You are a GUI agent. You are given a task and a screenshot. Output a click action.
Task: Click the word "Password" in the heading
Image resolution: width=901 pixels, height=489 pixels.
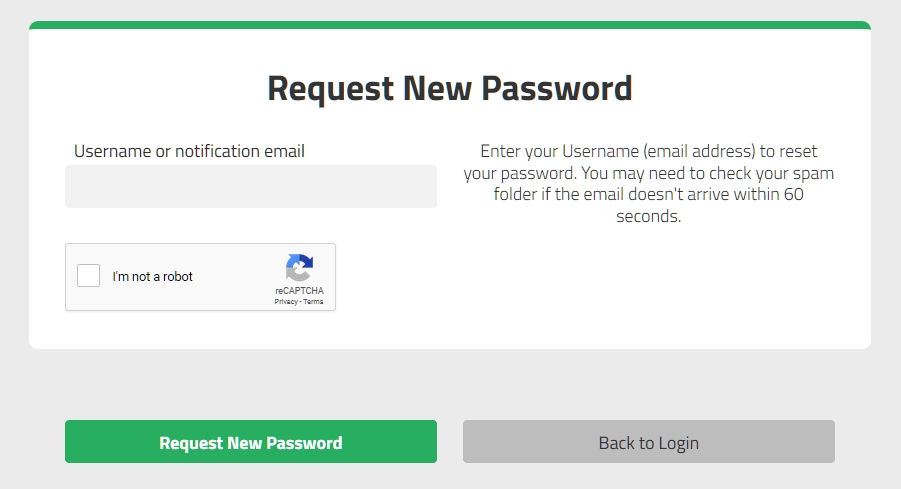tap(557, 88)
